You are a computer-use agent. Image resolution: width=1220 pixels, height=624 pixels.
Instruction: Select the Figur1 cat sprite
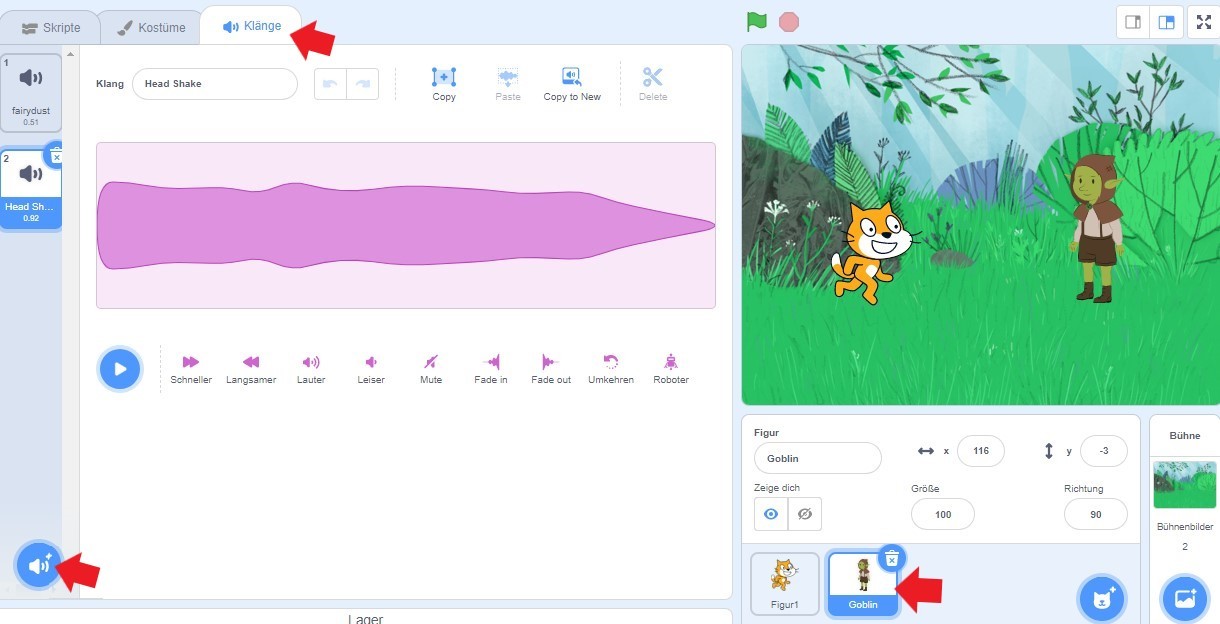tap(785, 584)
